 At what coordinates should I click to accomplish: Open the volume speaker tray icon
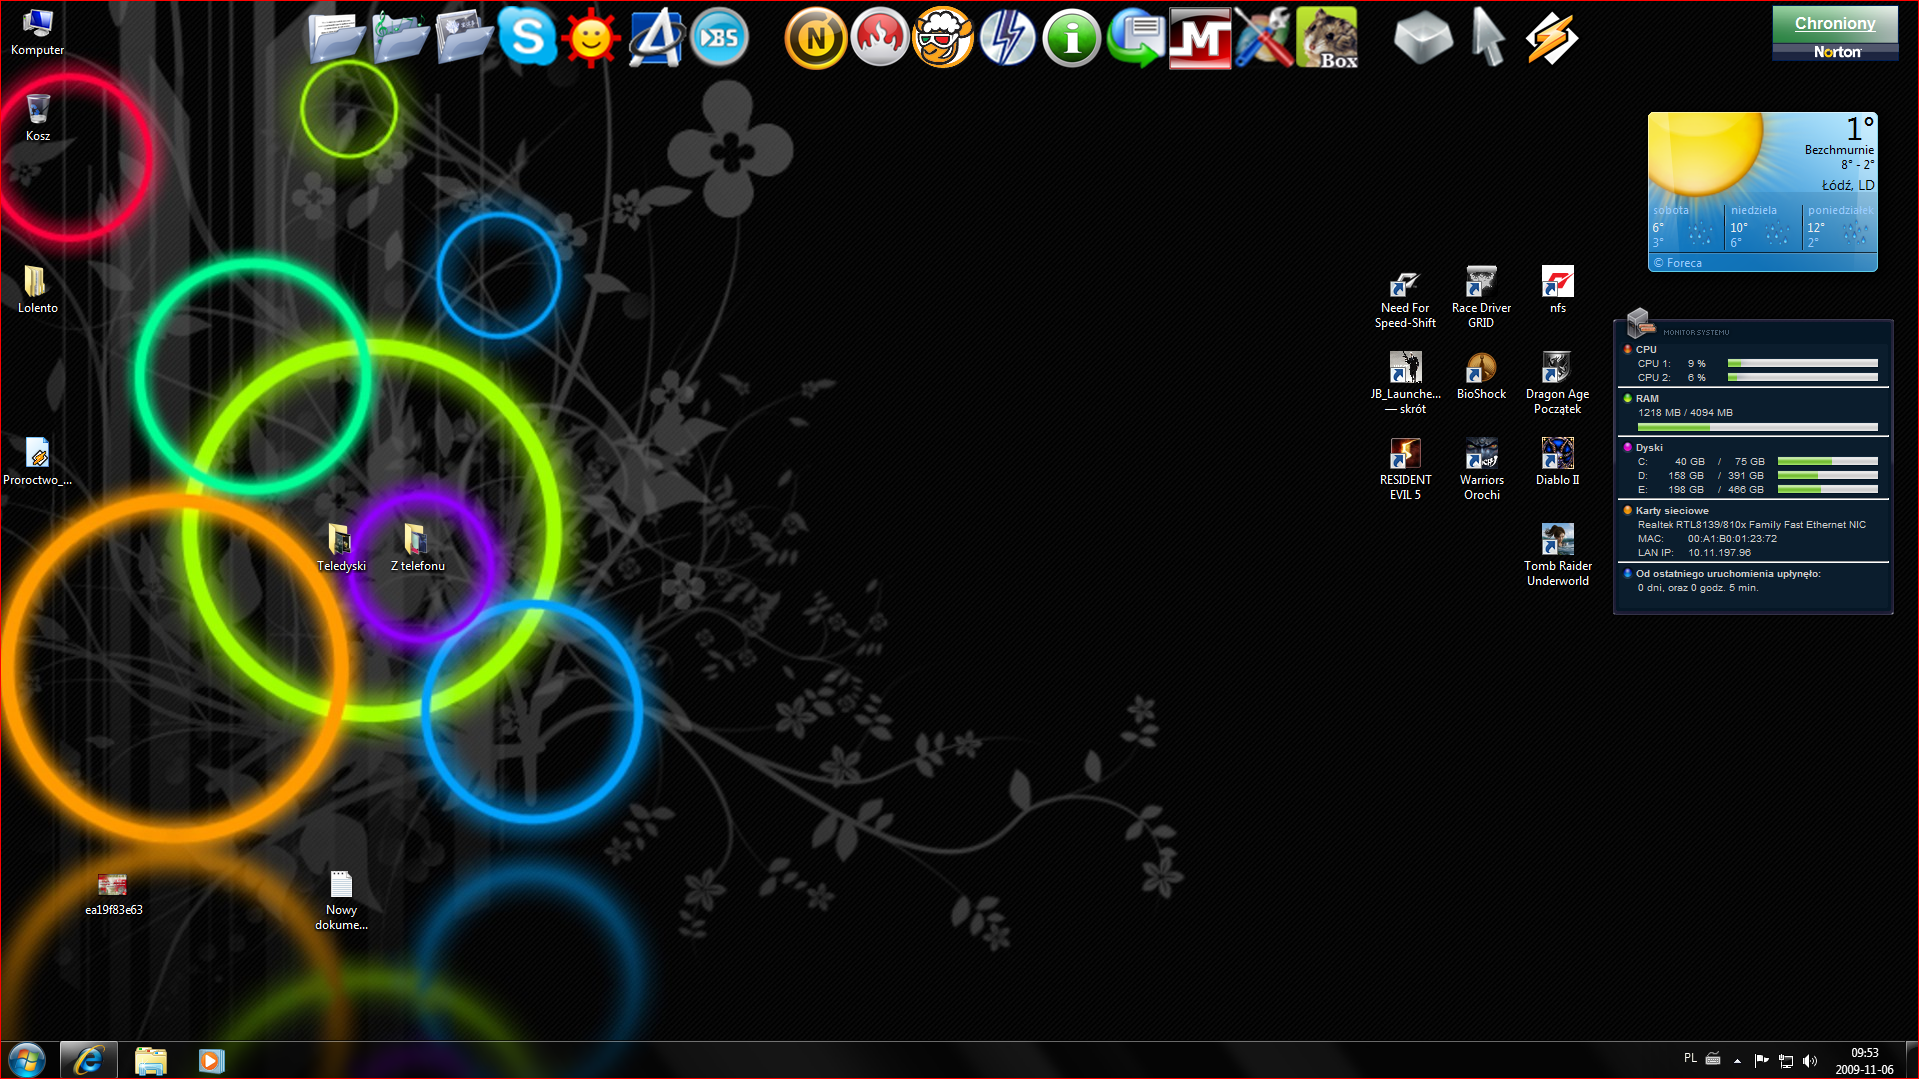(1810, 1061)
